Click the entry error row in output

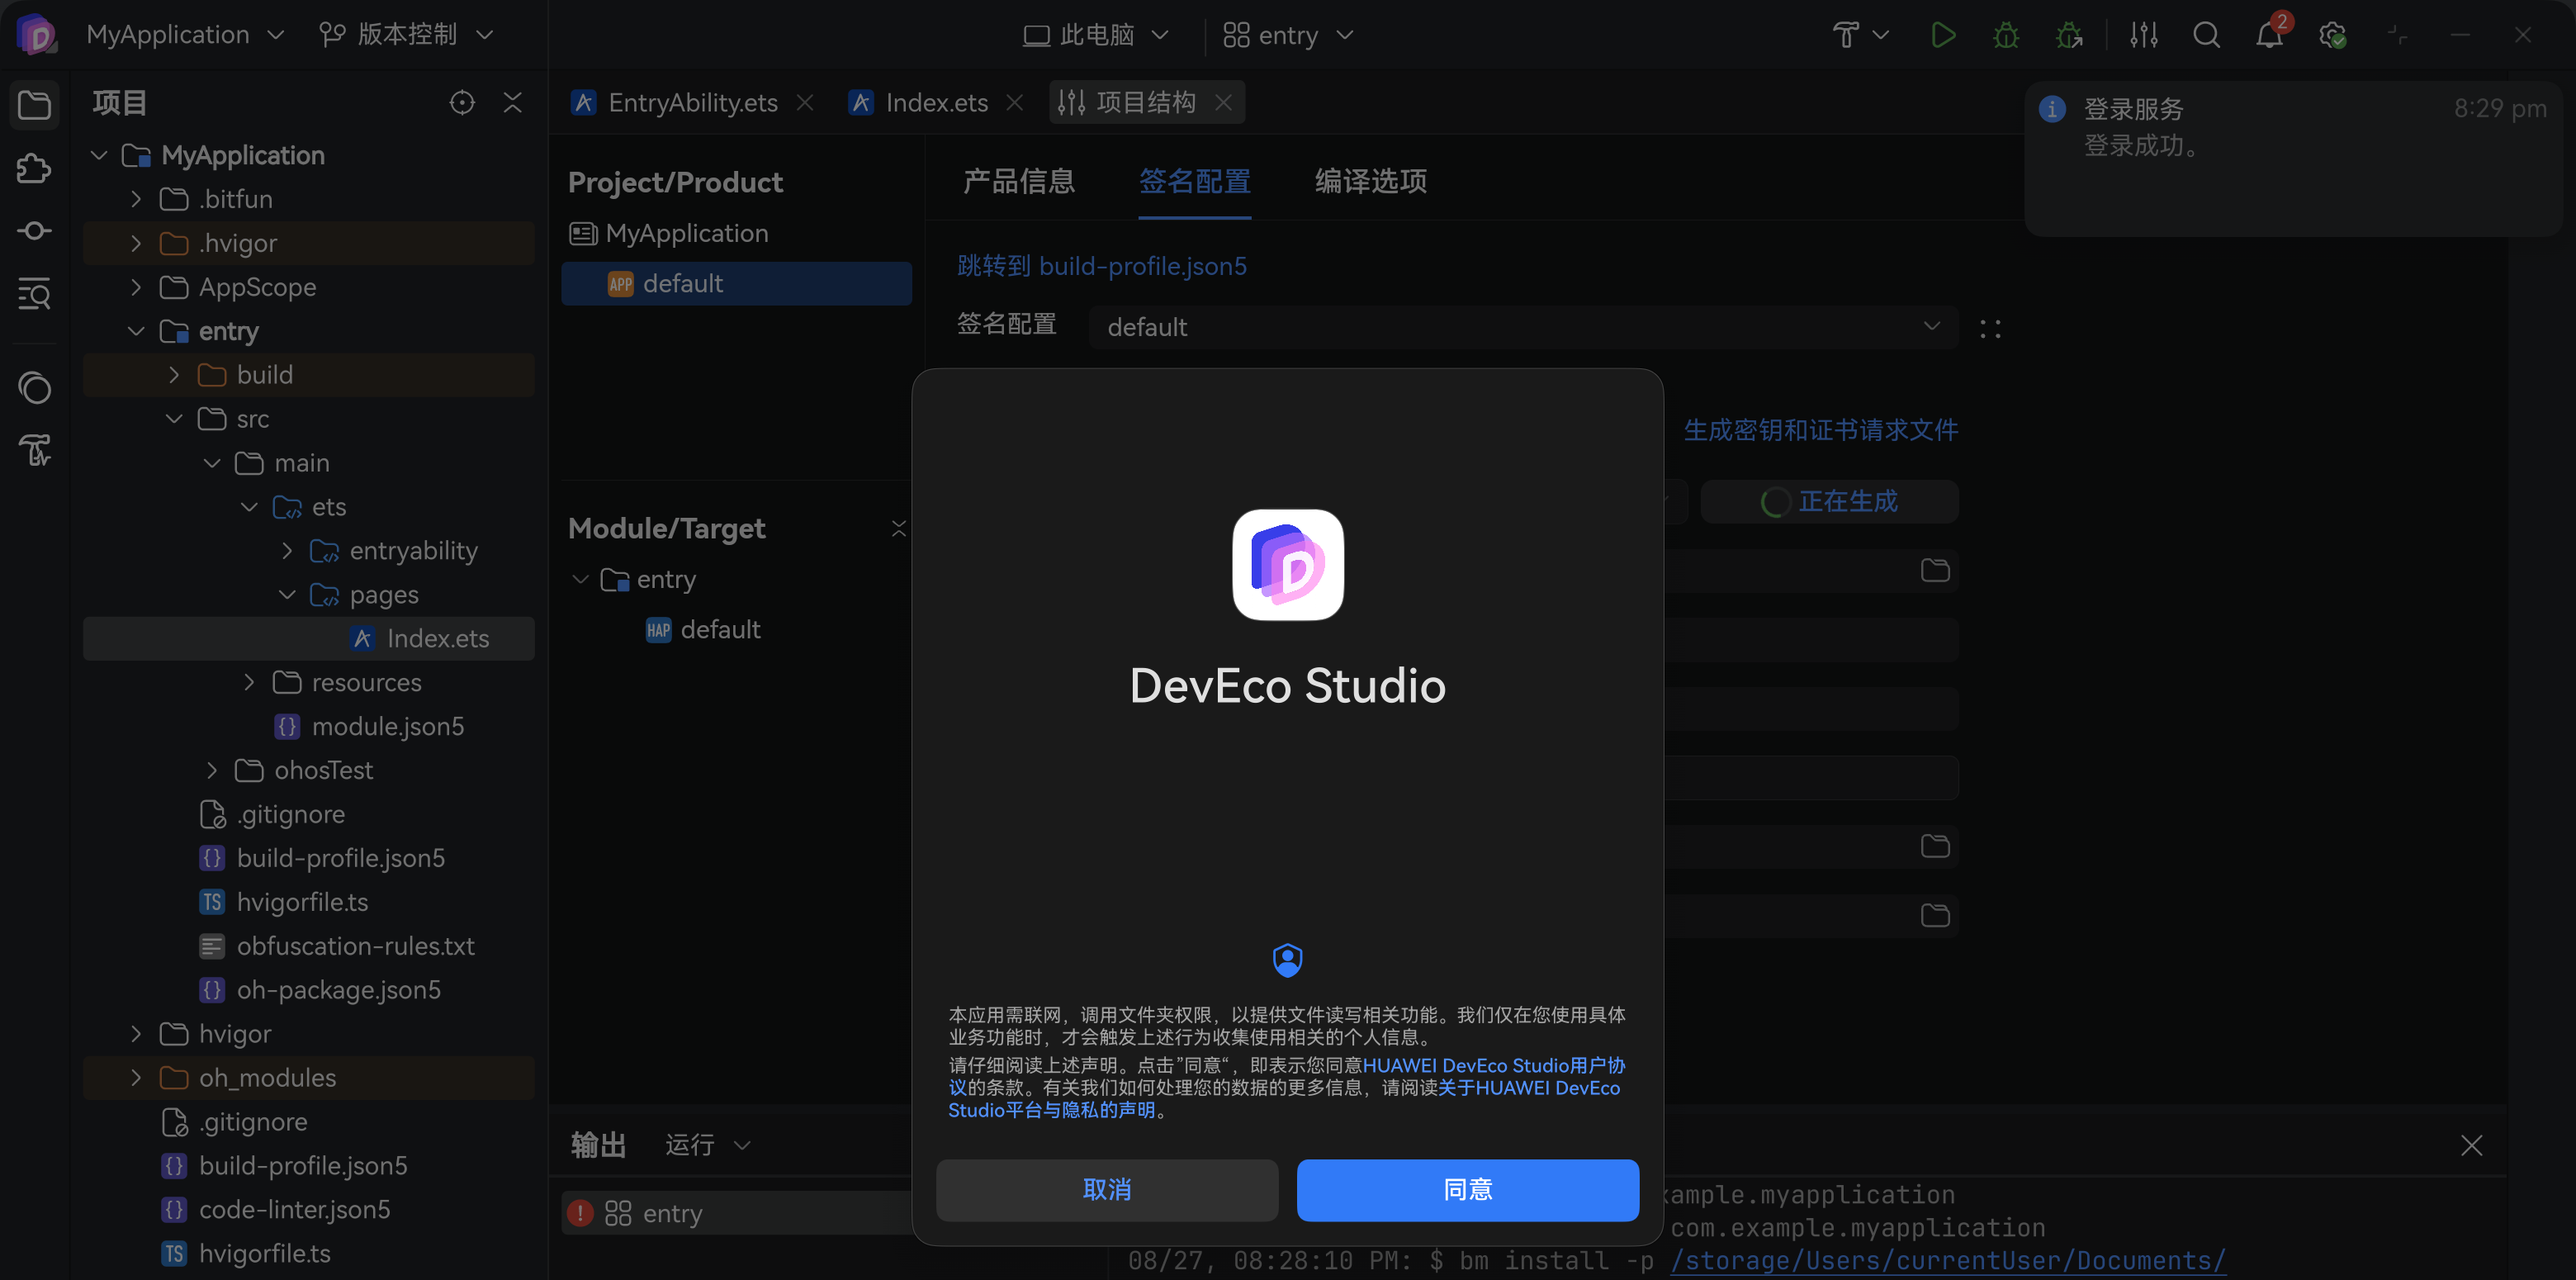736,1214
